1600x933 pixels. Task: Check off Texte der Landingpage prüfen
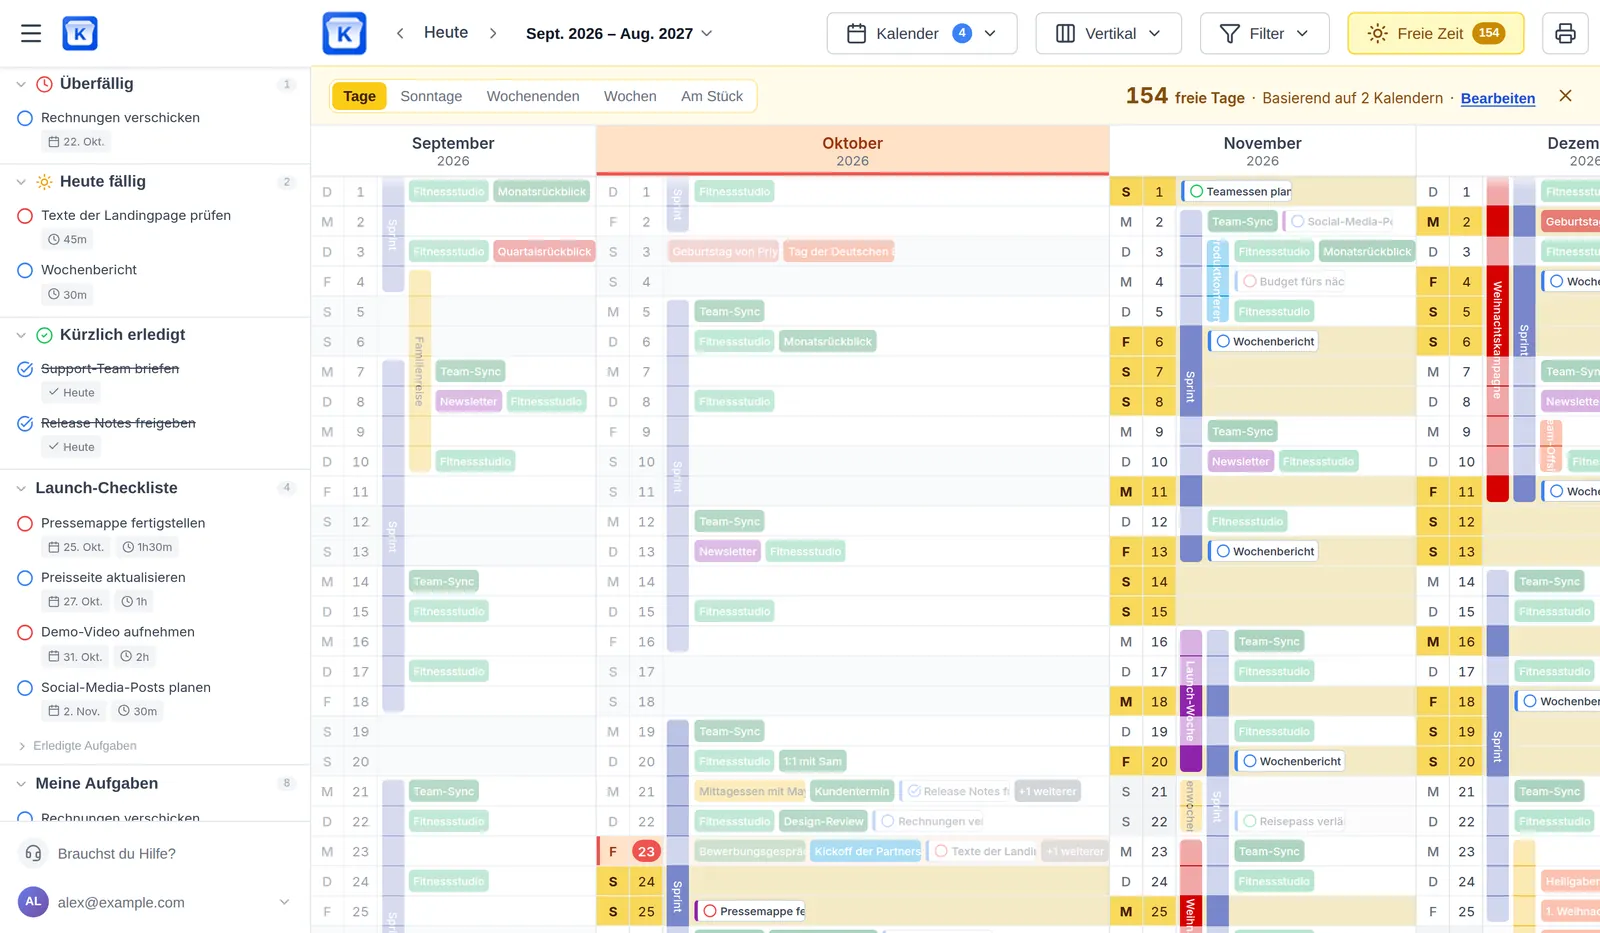click(x=26, y=216)
